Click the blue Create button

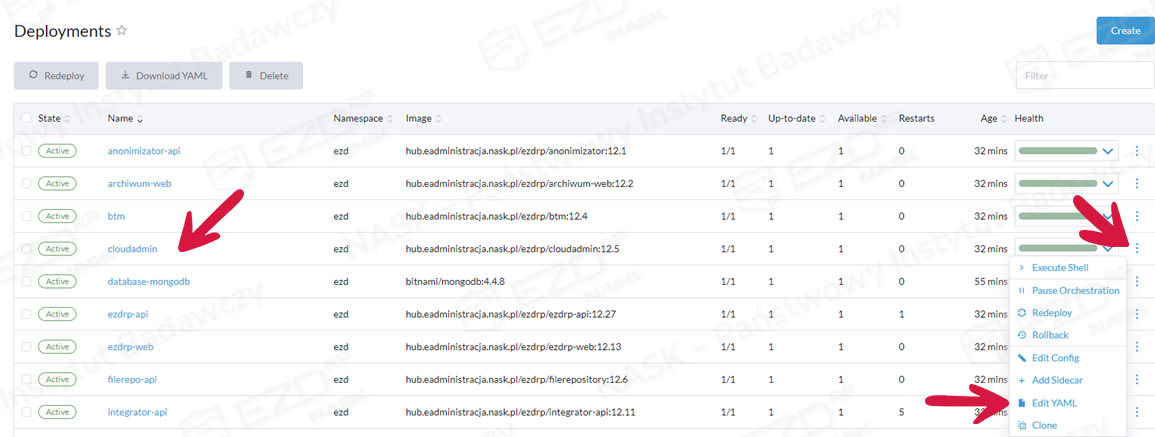(1125, 31)
